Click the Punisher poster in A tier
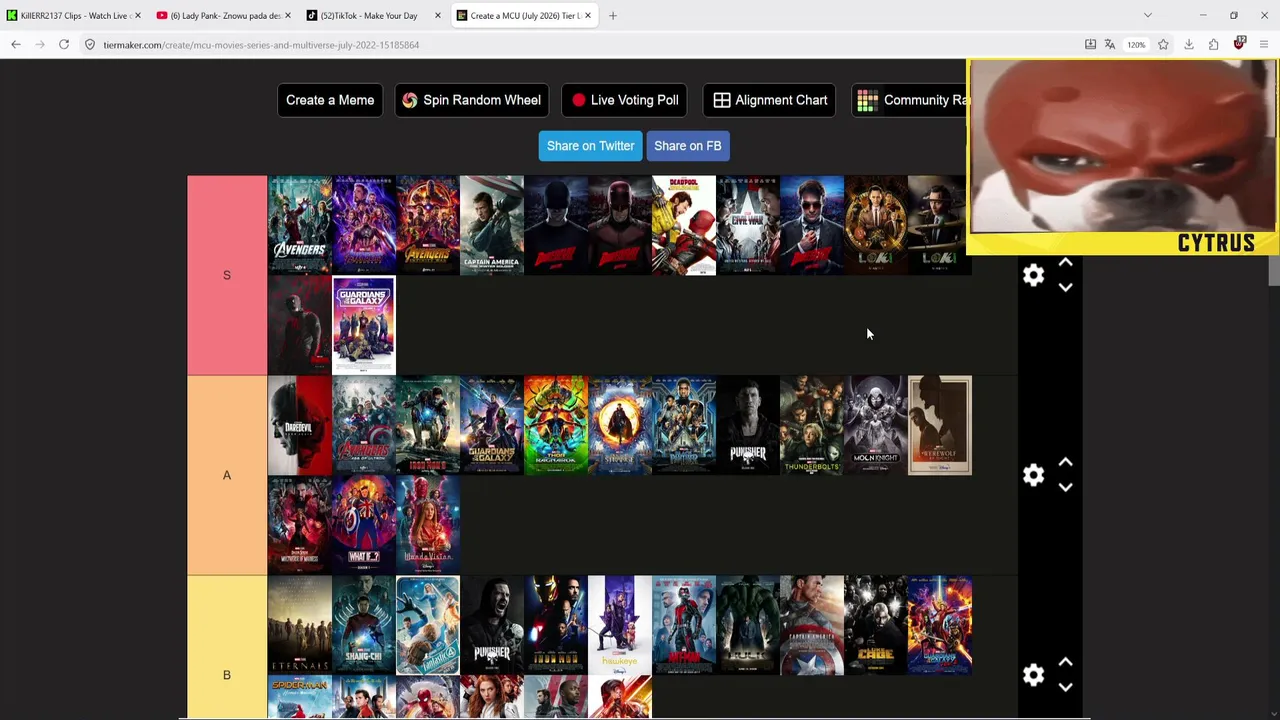This screenshot has width=1280, height=720. 748,425
